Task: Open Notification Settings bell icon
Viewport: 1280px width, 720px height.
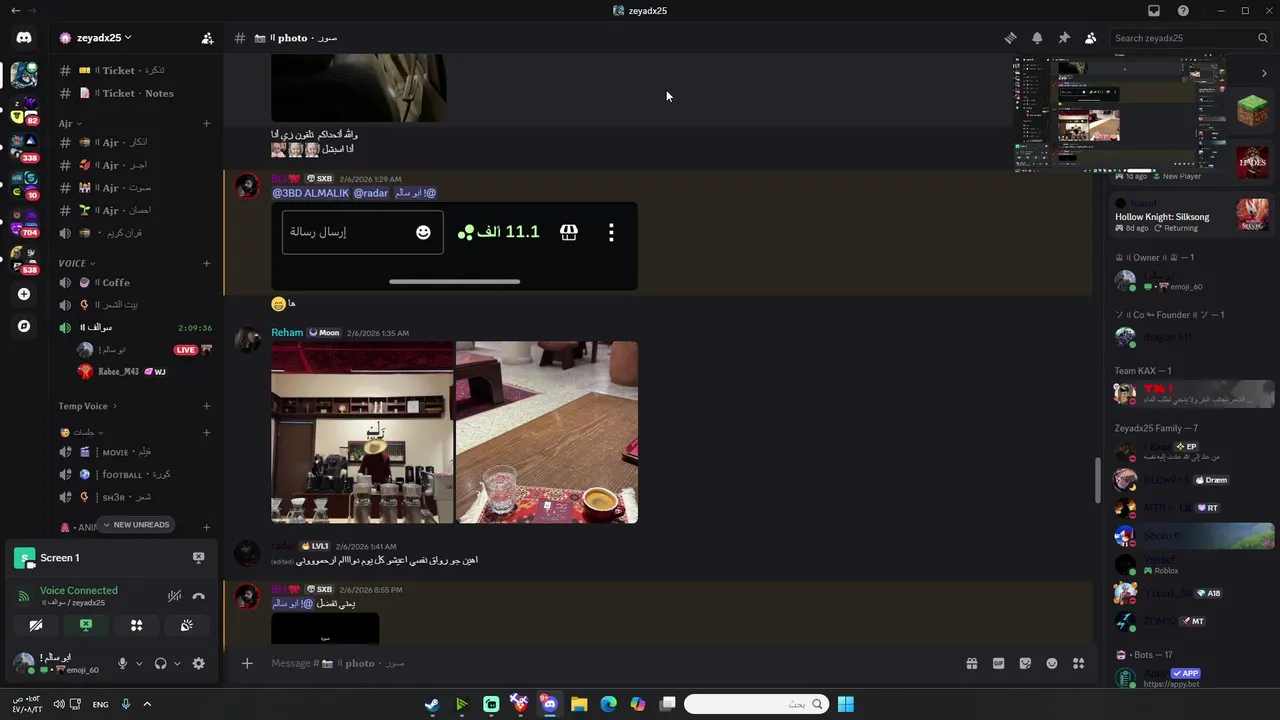Action: click(1037, 38)
